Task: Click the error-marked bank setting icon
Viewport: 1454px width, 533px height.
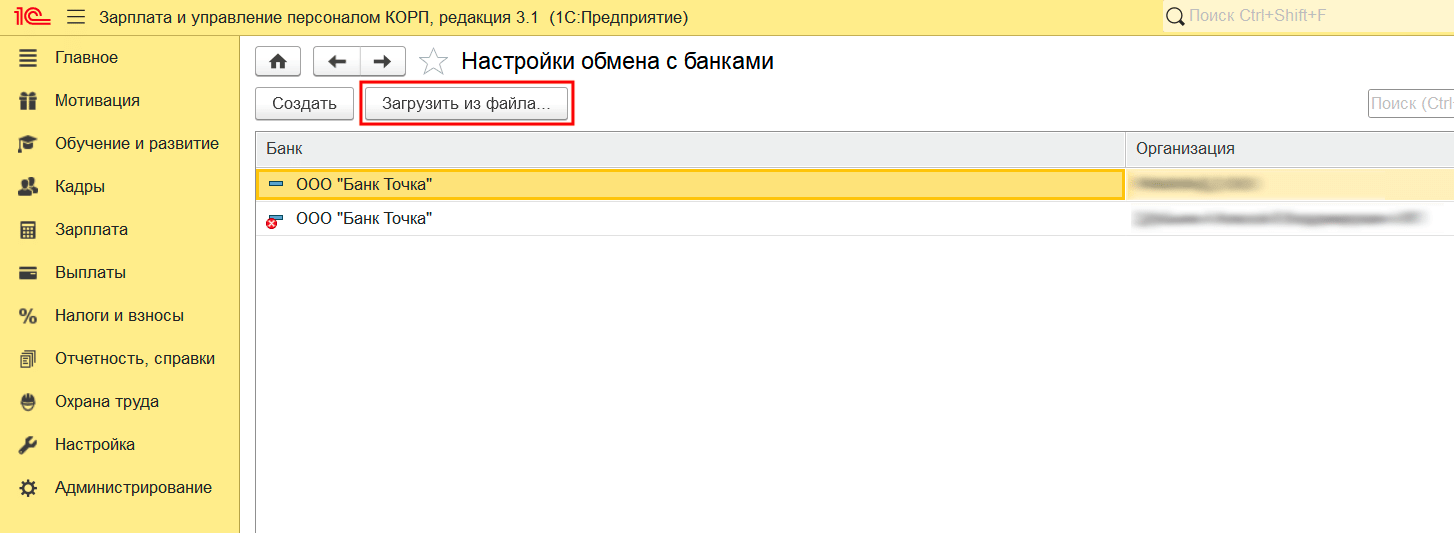Action: (x=273, y=220)
